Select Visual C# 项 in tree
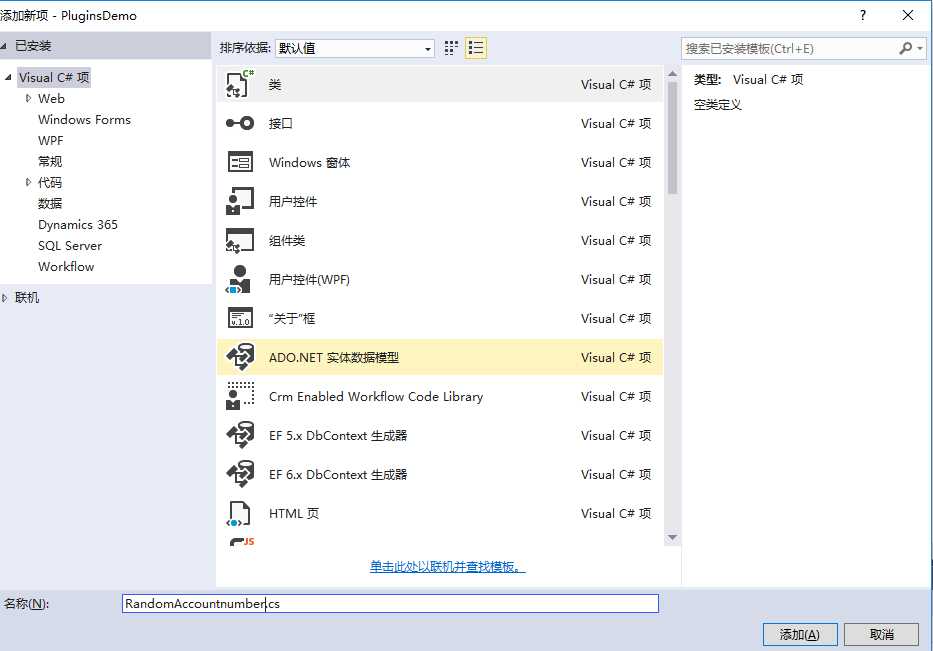 (54, 77)
